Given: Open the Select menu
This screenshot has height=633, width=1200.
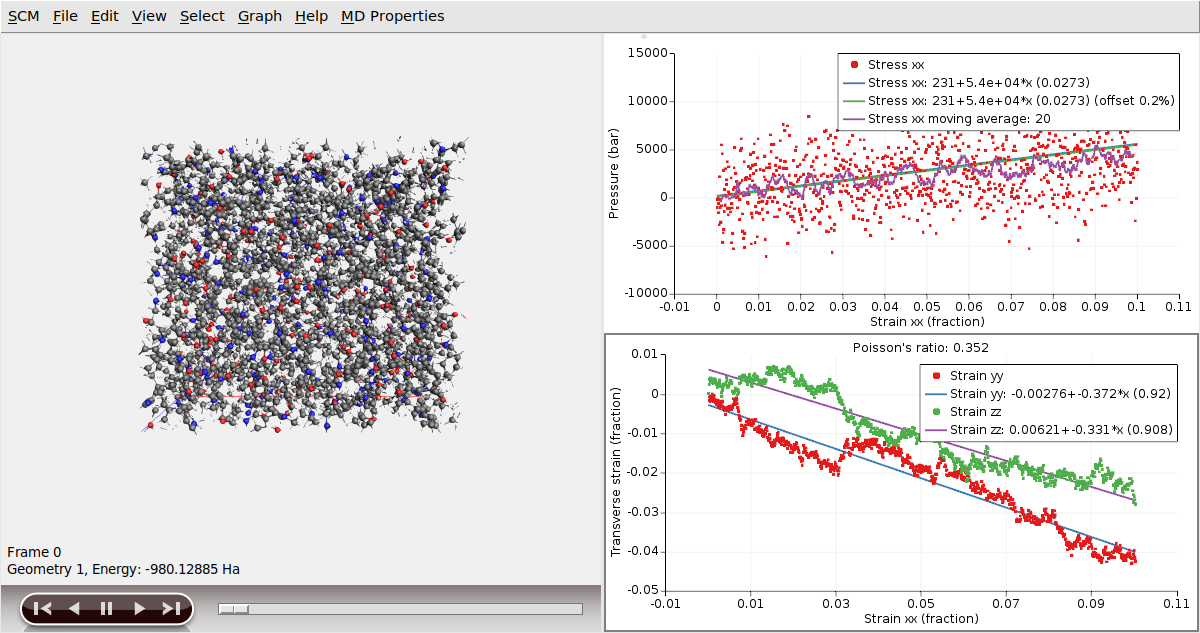Looking at the screenshot, I should (x=202, y=16).
